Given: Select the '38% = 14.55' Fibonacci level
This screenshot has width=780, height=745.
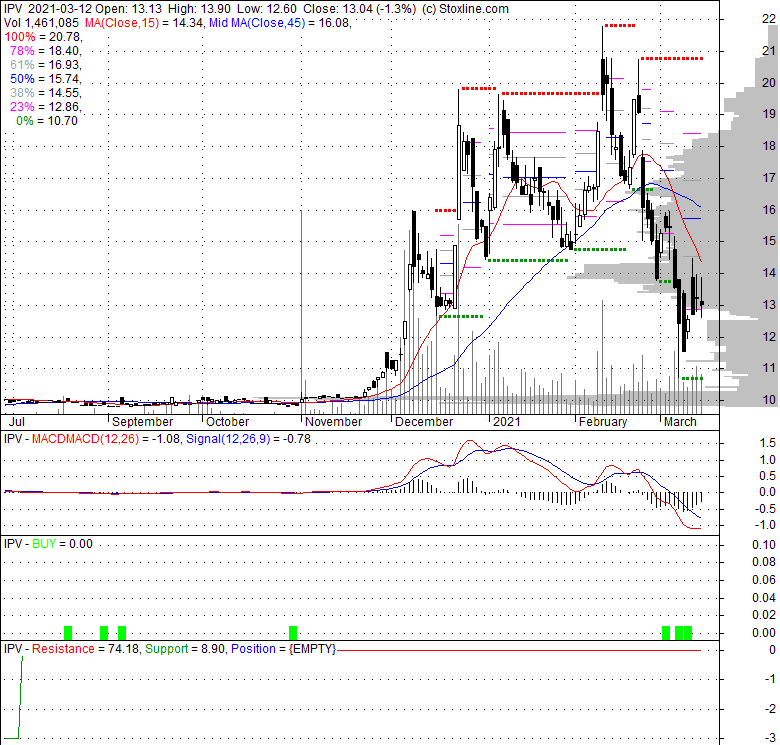Looking at the screenshot, I should [x=45, y=93].
